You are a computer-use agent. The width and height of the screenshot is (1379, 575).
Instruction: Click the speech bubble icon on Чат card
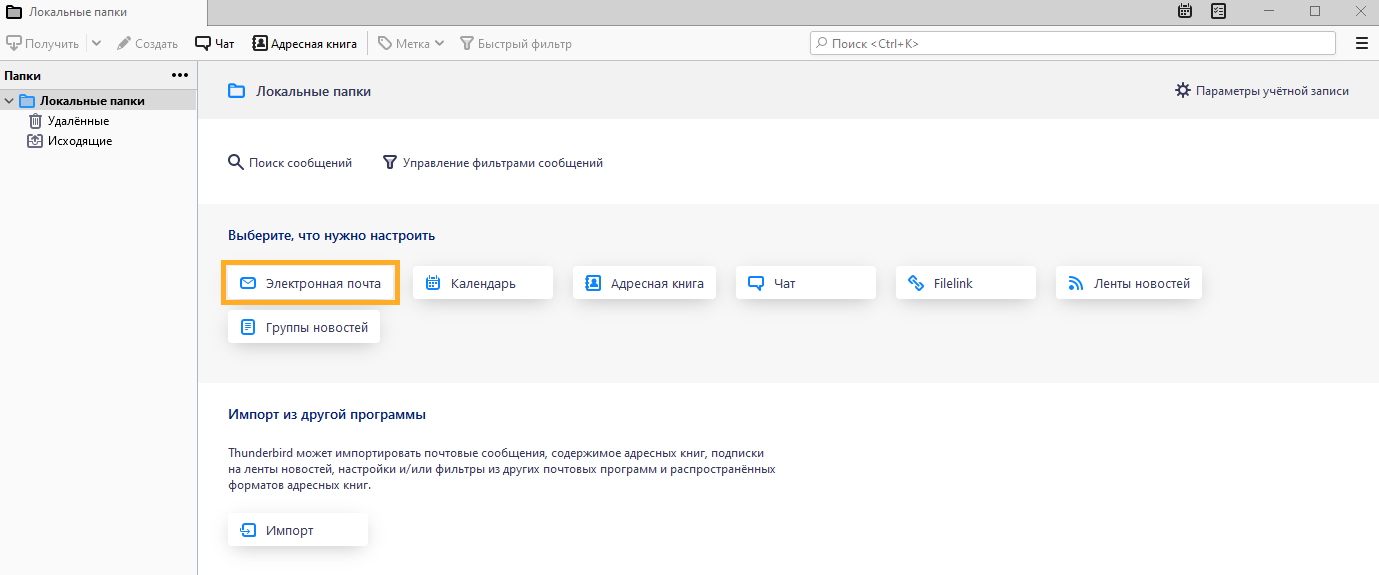tap(756, 283)
